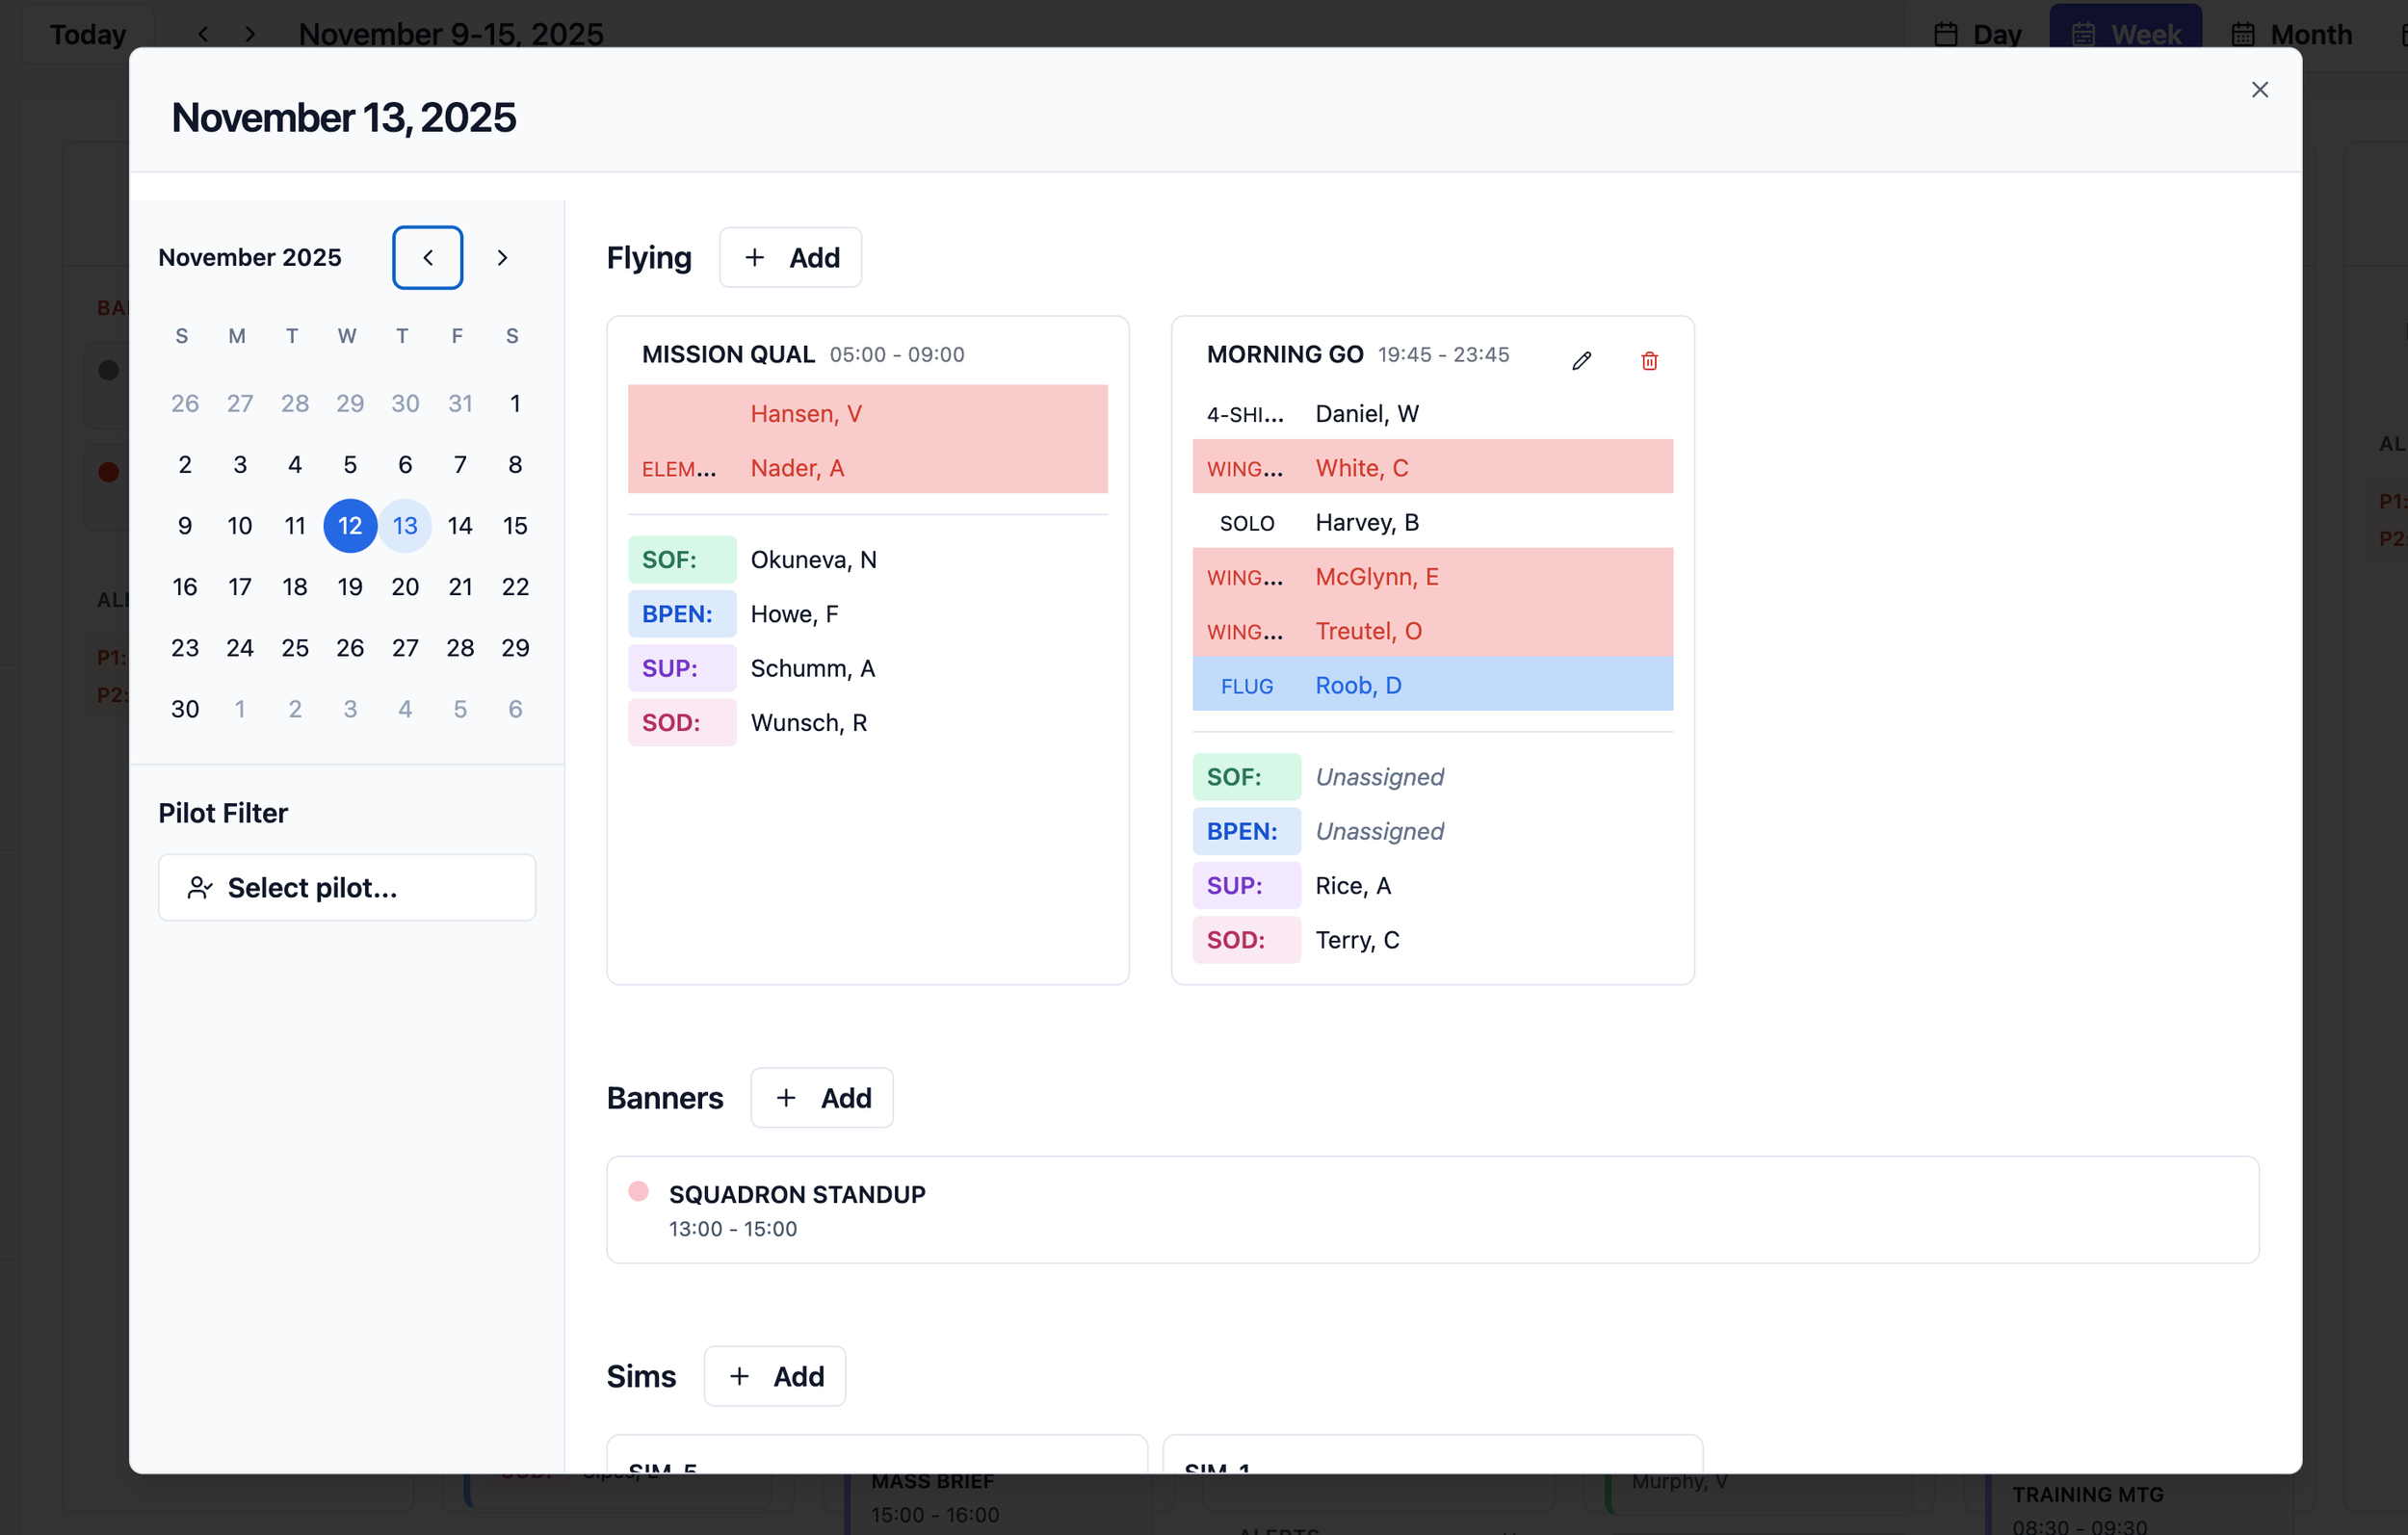Click the pencil edit icon on Morning Go
Image resolution: width=2408 pixels, height=1535 pixels.
pos(1581,360)
